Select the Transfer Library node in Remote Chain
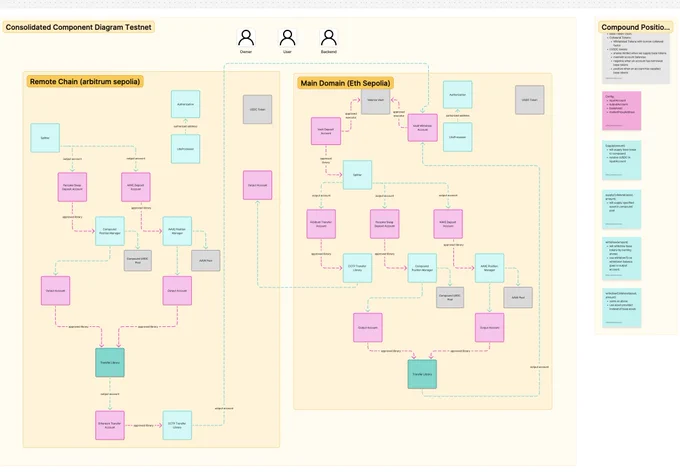The width and height of the screenshot is (680, 472). click(x=110, y=362)
